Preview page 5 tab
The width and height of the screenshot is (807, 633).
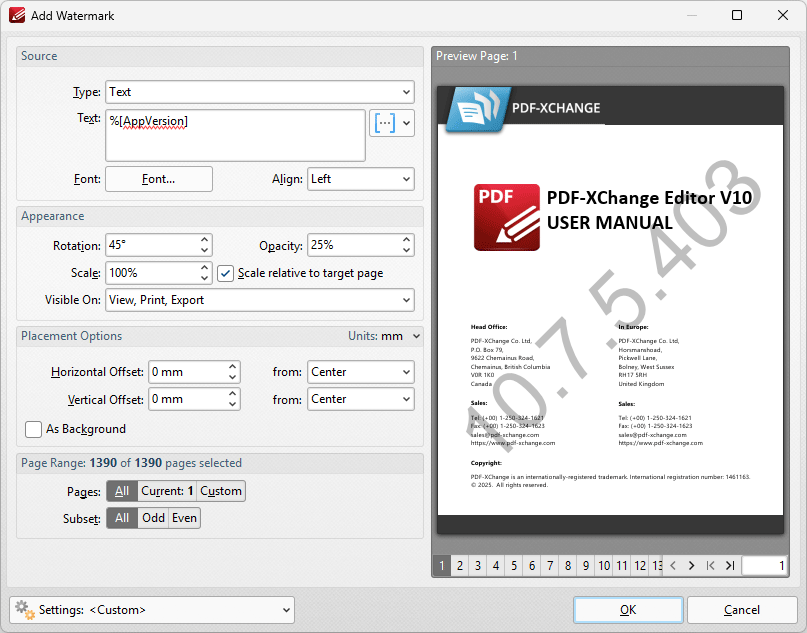click(x=514, y=566)
